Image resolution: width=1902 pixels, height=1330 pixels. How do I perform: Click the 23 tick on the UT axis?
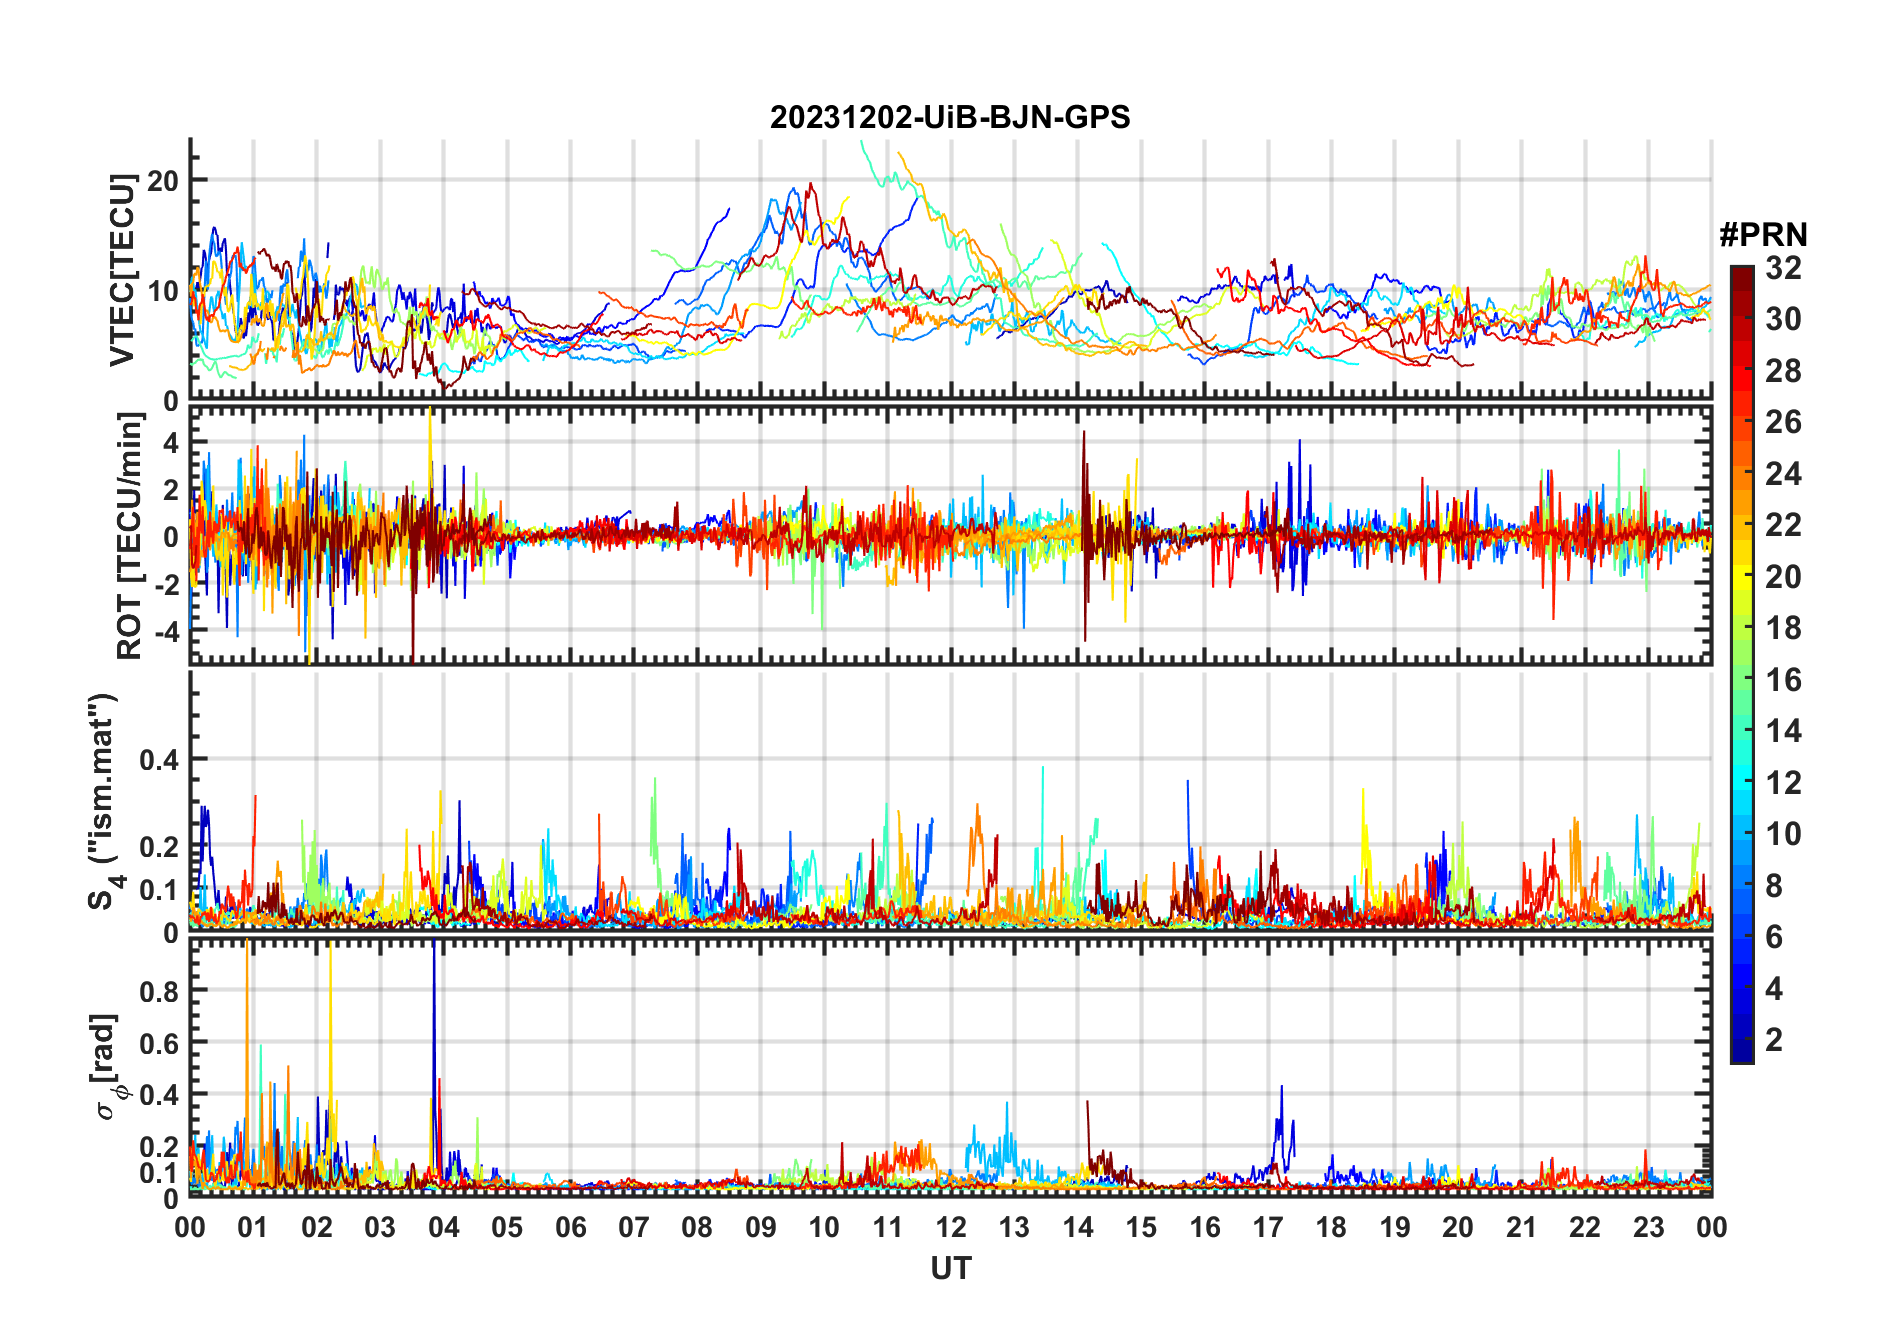[1648, 1228]
